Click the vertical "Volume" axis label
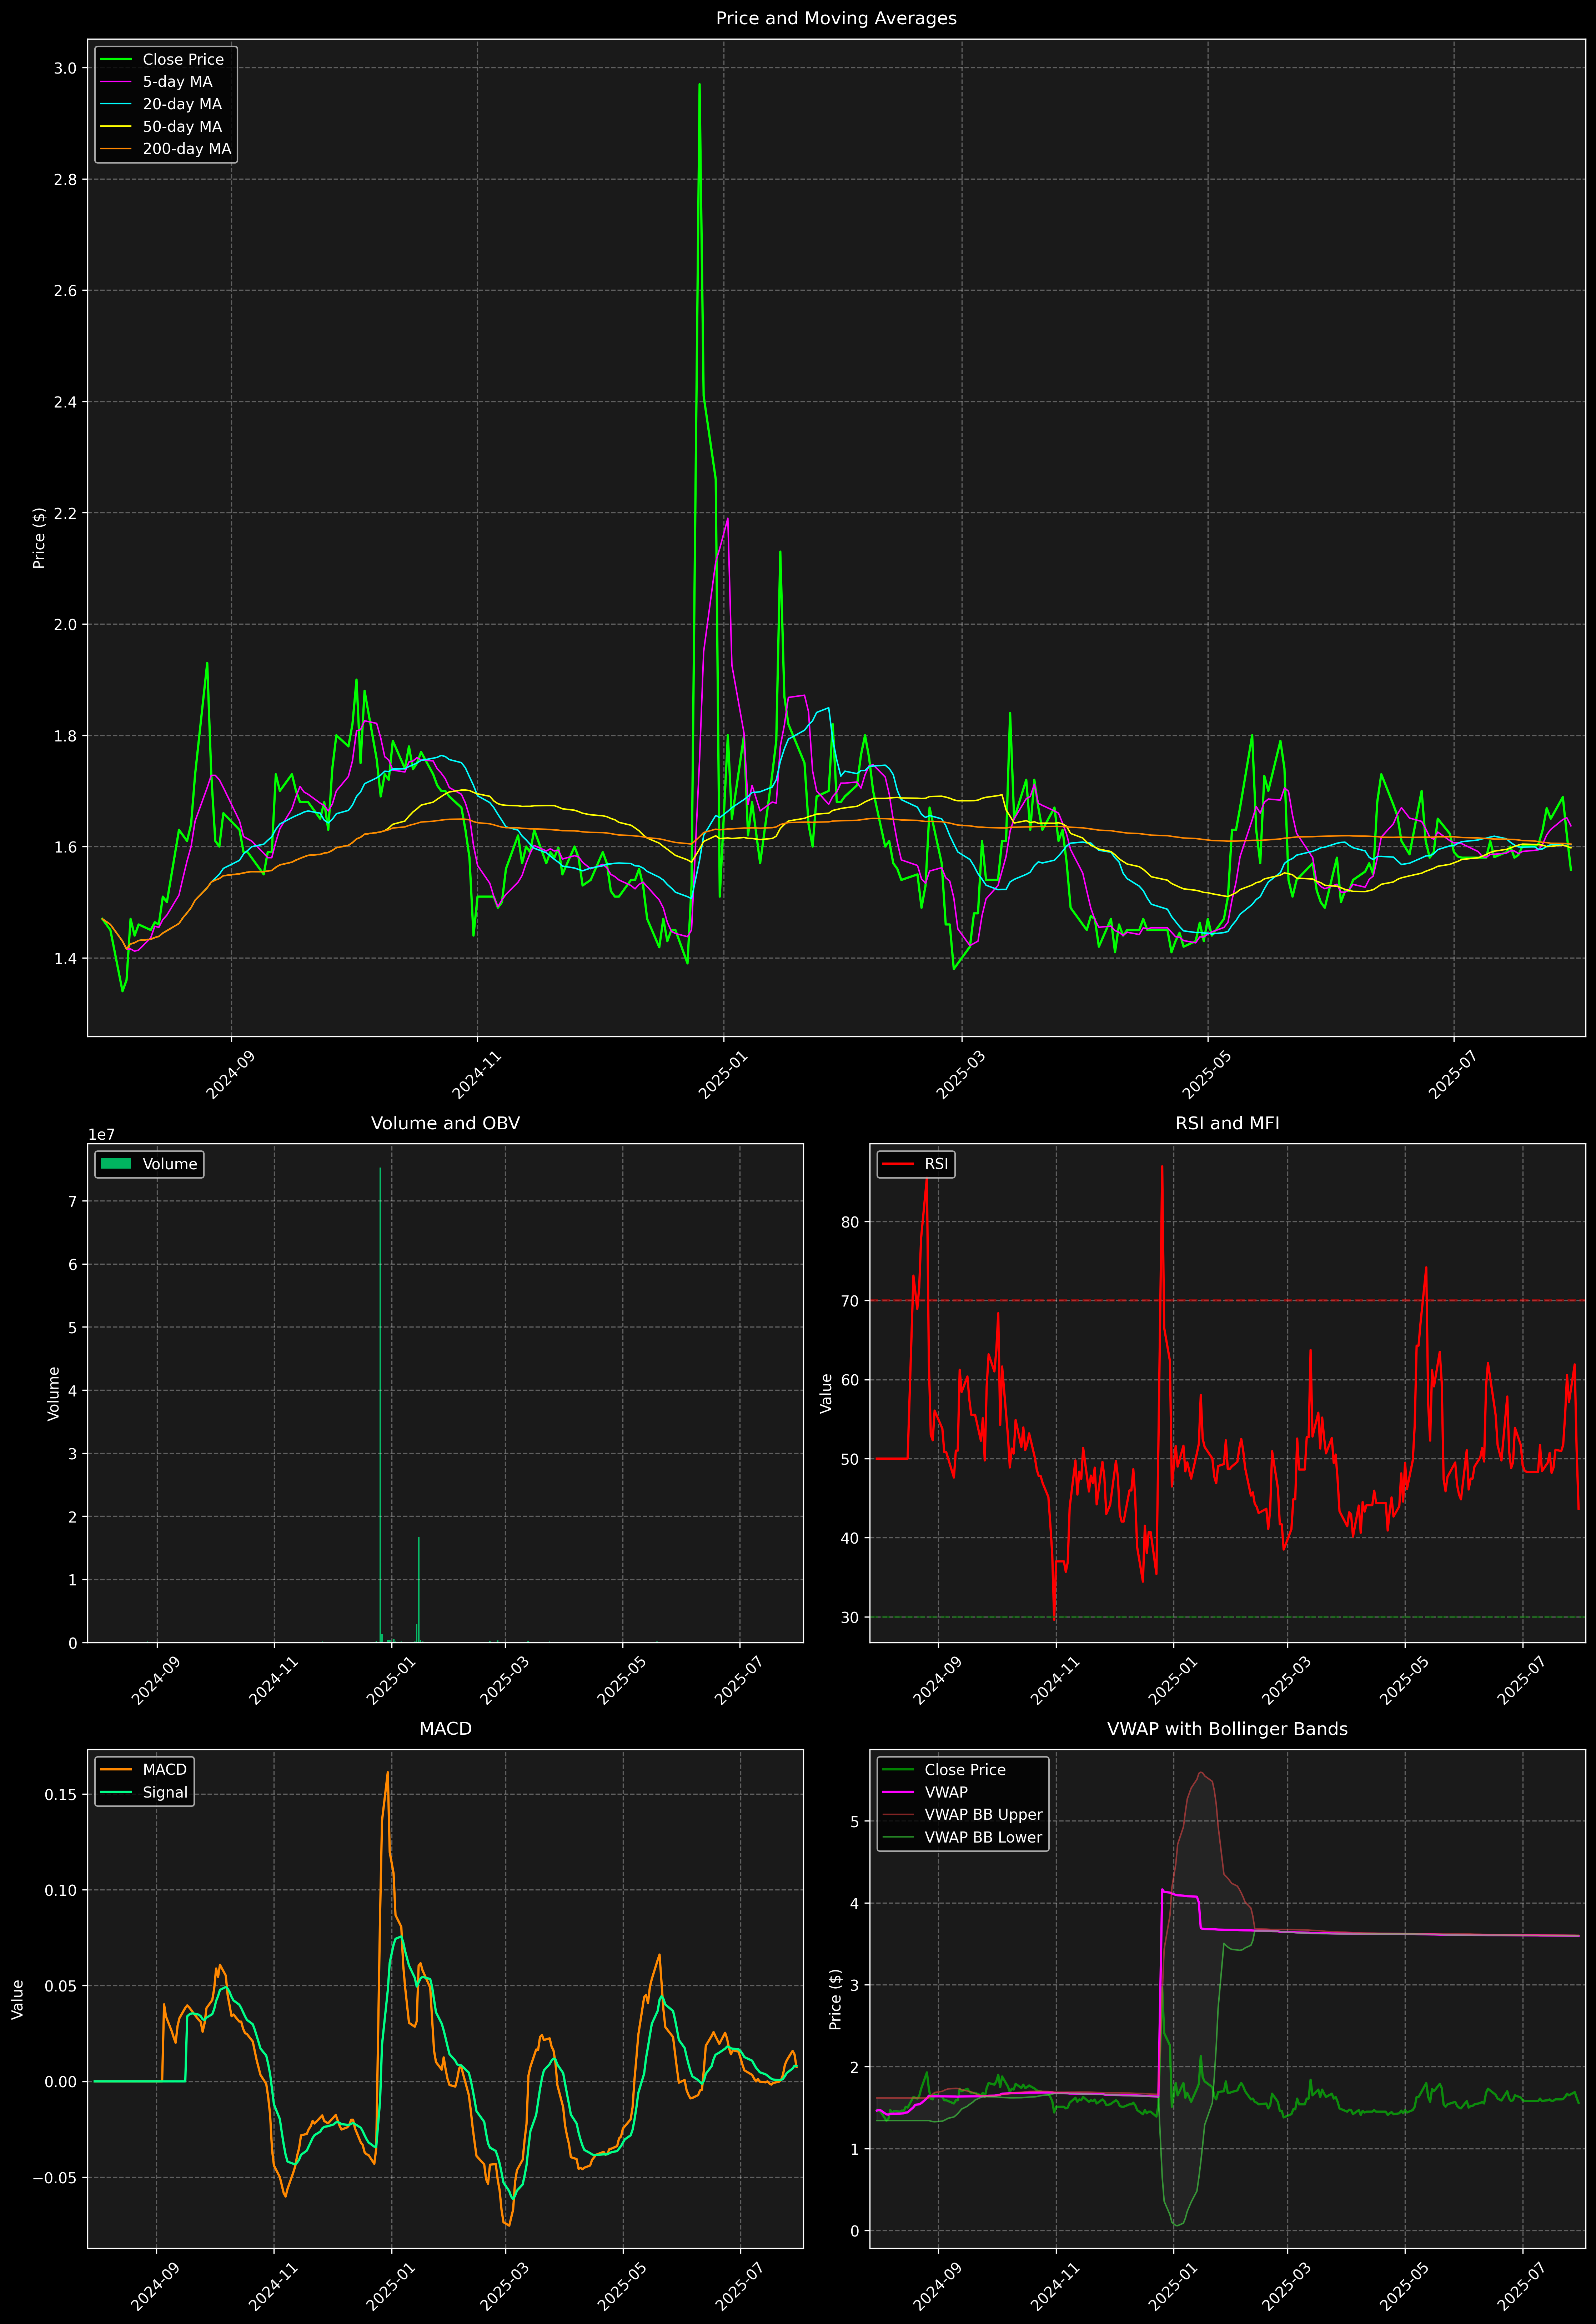 [x=54, y=1393]
